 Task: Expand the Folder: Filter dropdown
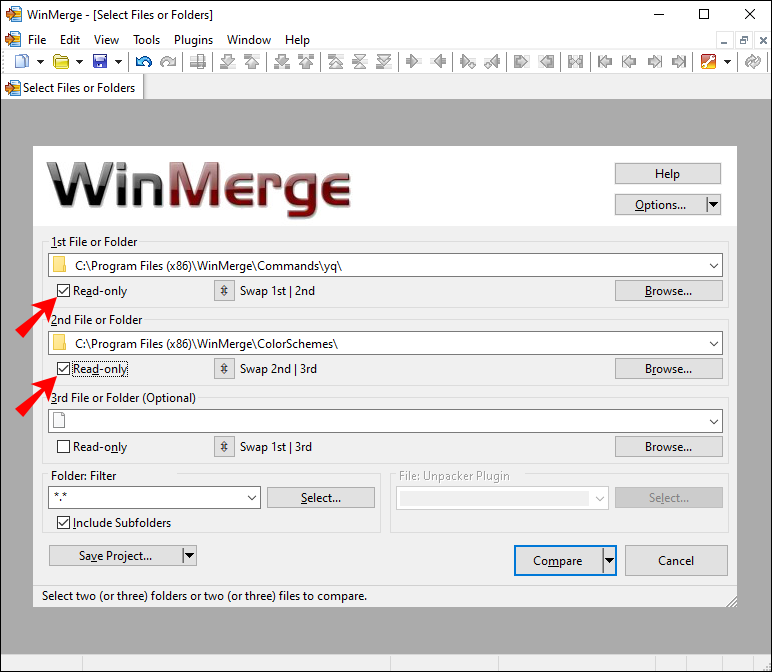[252, 498]
